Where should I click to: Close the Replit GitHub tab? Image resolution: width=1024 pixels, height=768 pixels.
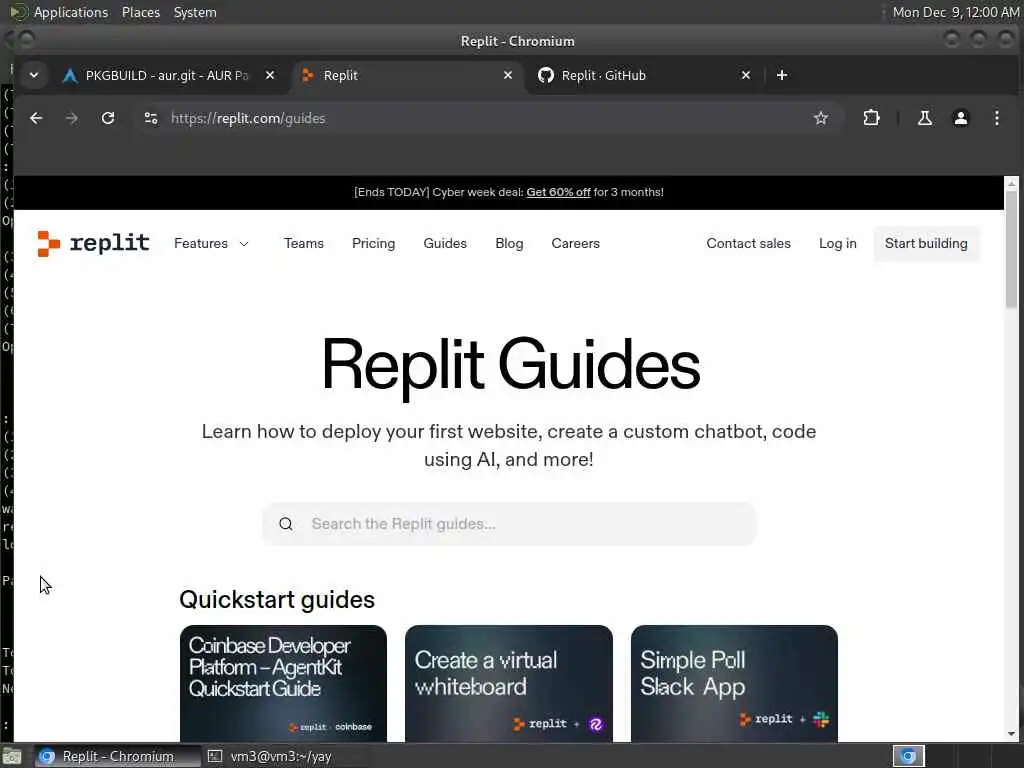point(746,75)
